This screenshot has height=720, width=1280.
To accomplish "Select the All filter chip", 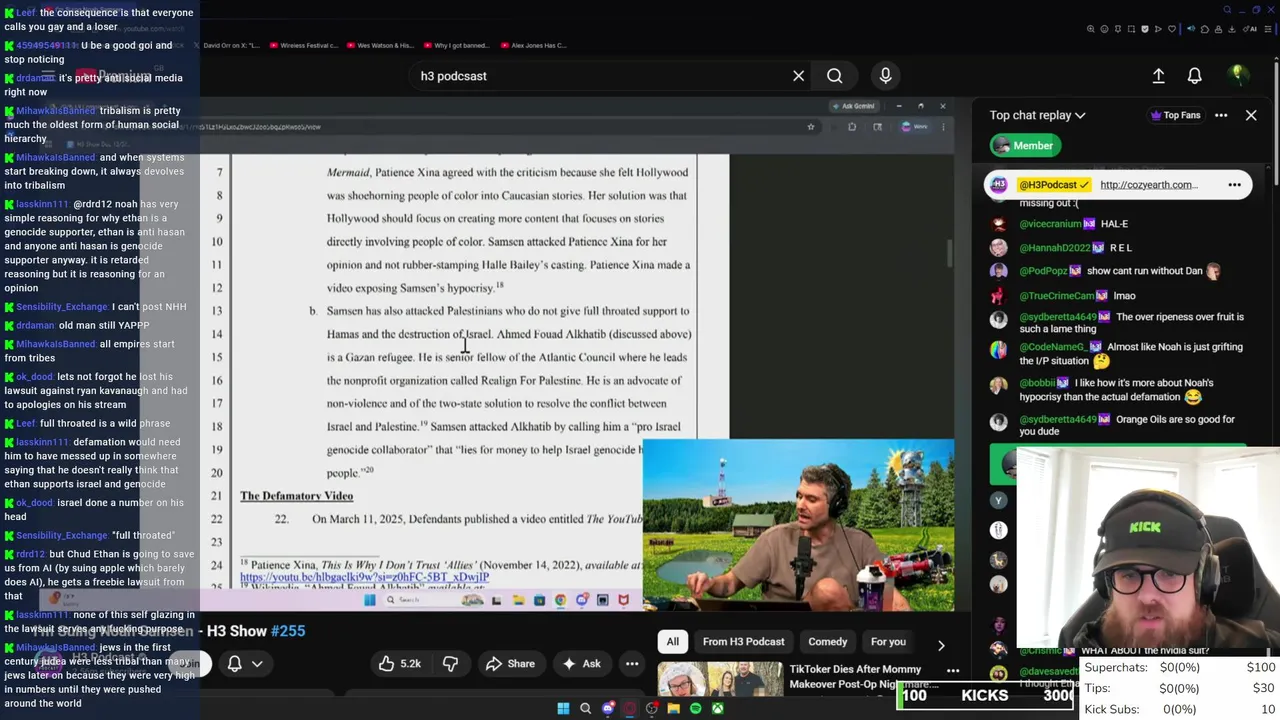I will point(673,642).
